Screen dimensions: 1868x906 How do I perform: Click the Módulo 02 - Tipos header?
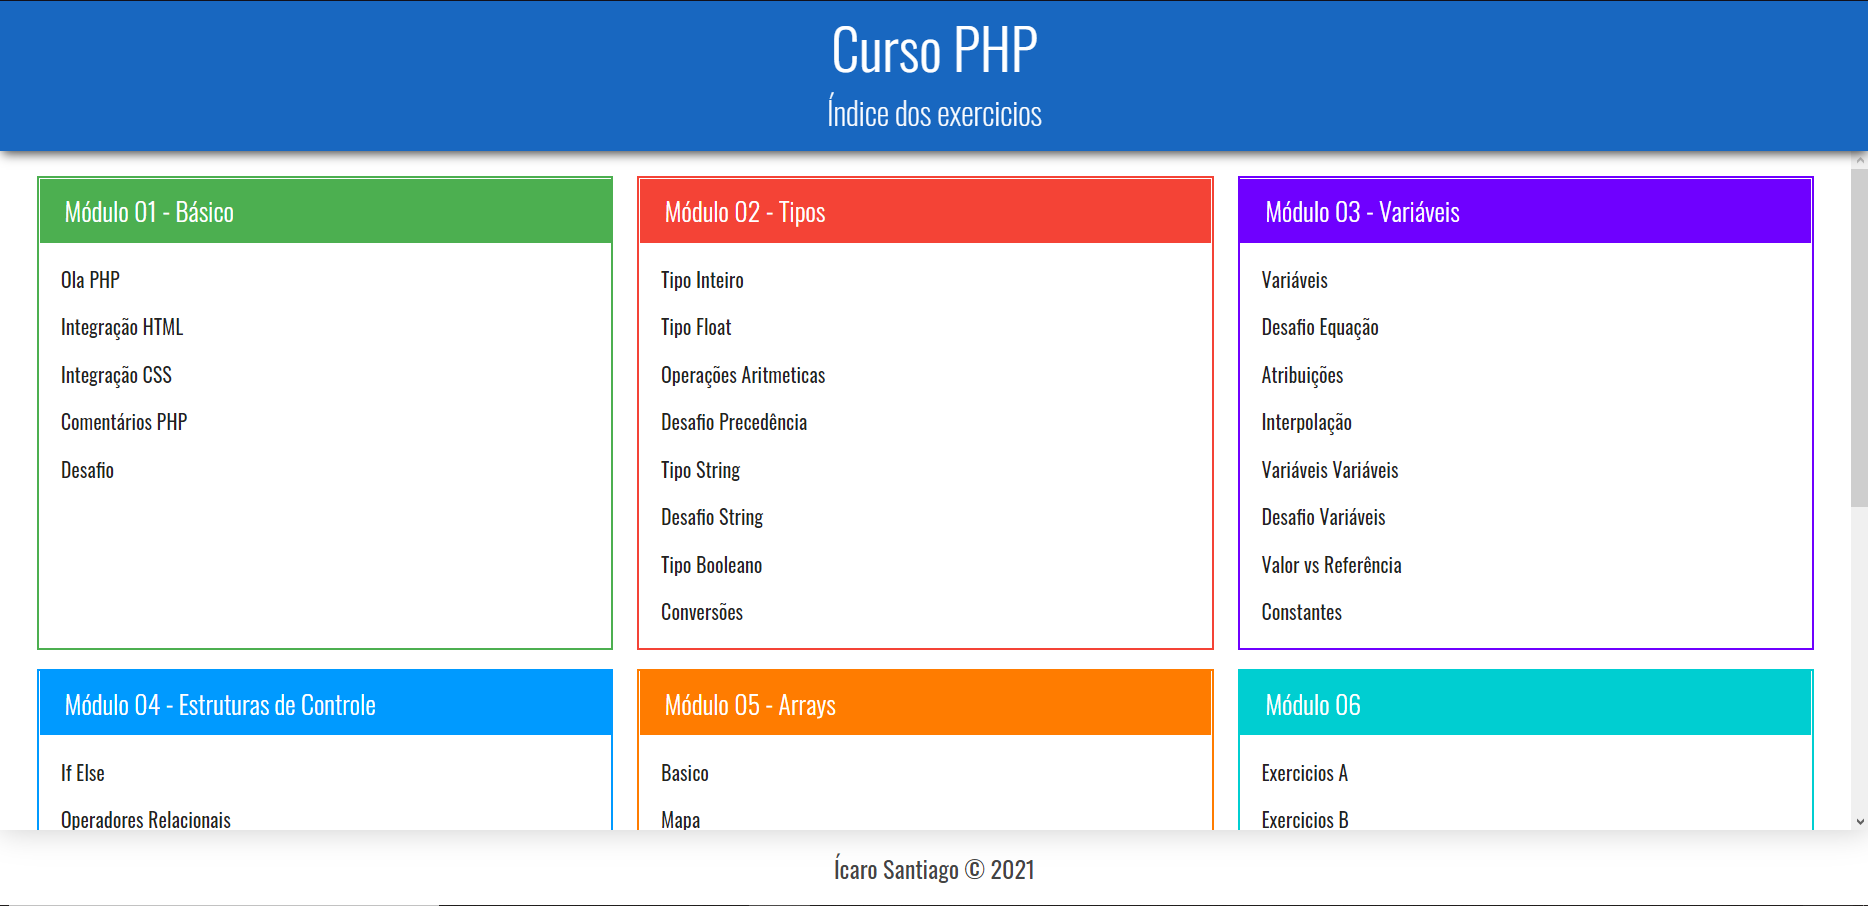coord(925,211)
